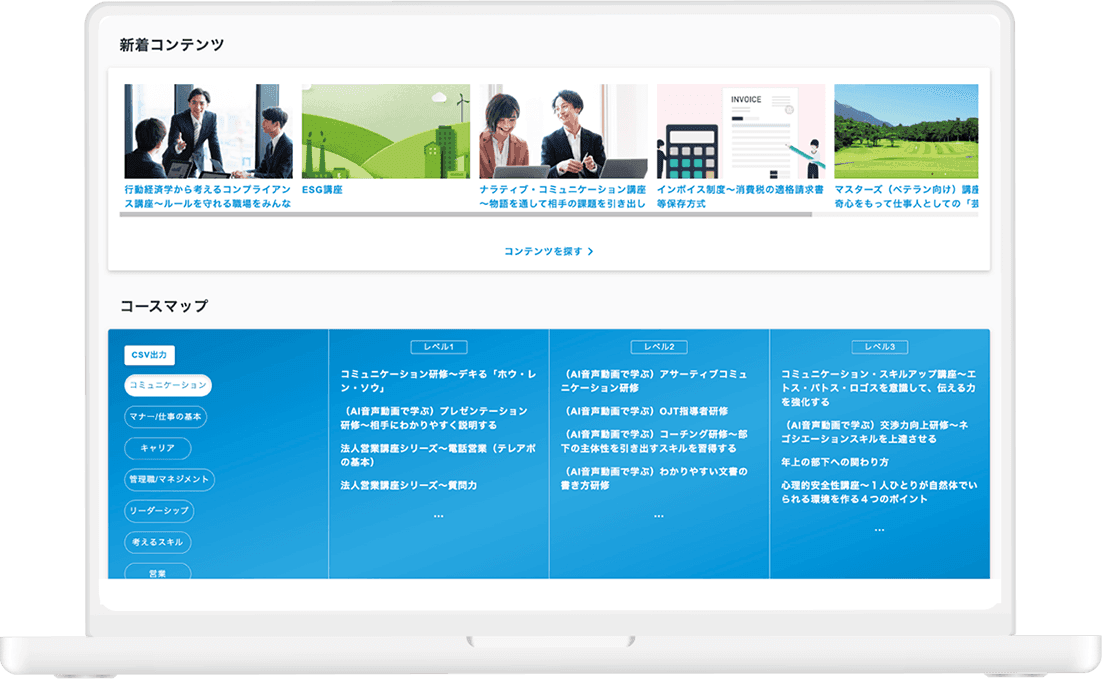Open the invoice calculator course thumbnail

click(740, 131)
